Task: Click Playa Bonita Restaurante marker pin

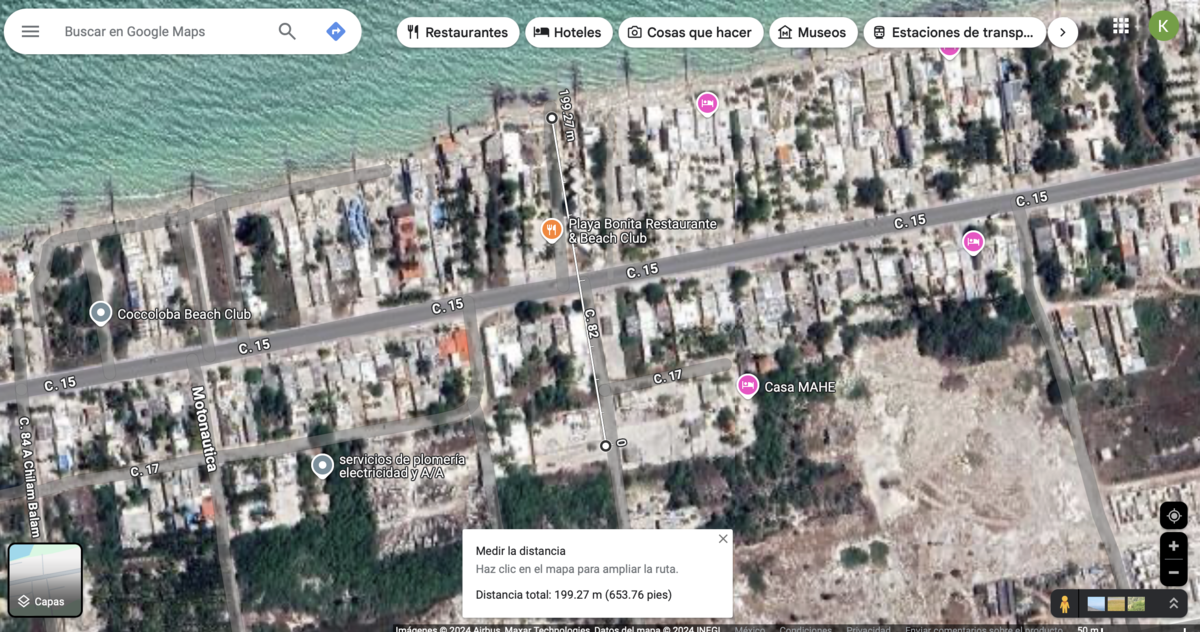Action: click(551, 230)
